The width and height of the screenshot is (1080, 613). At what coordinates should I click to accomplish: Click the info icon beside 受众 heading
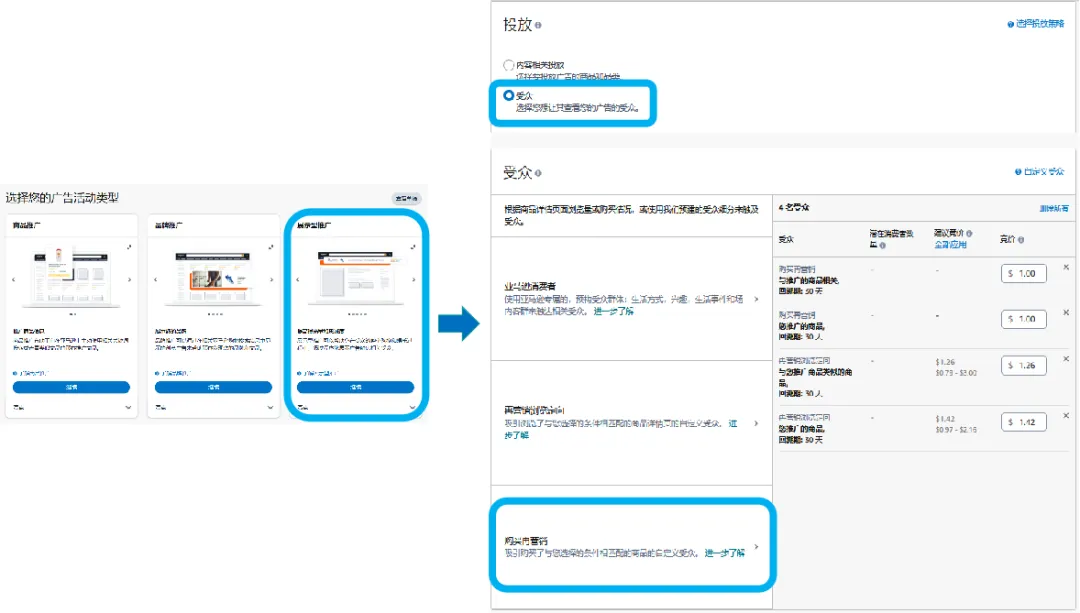point(538,174)
